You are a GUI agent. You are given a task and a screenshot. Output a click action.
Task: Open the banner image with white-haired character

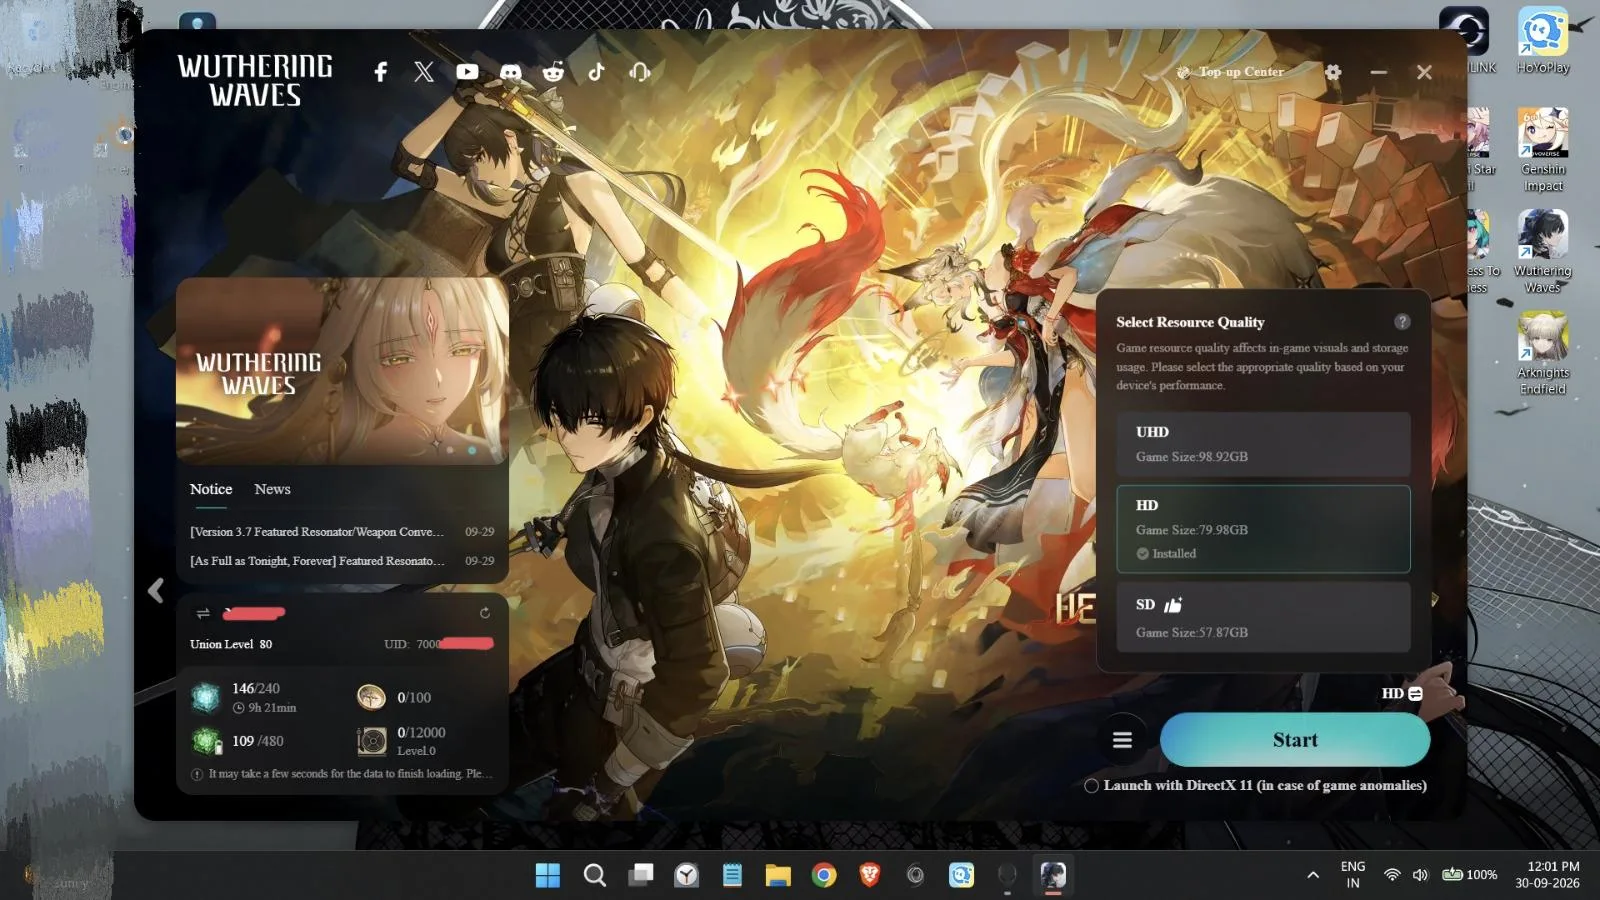click(x=342, y=370)
